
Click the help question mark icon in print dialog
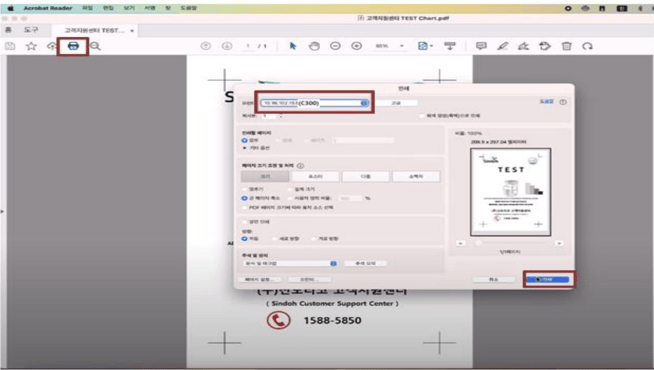563,102
